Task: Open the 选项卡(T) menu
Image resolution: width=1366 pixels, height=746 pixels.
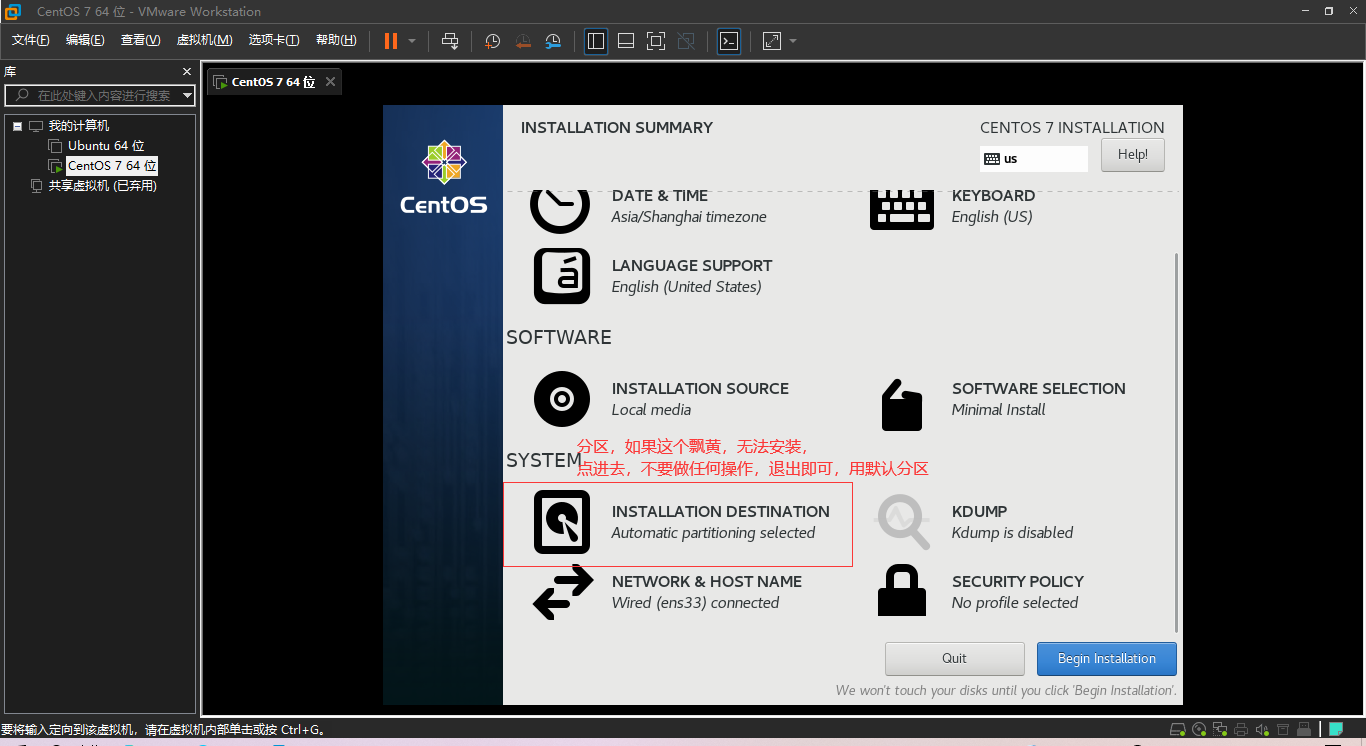Action: 274,40
